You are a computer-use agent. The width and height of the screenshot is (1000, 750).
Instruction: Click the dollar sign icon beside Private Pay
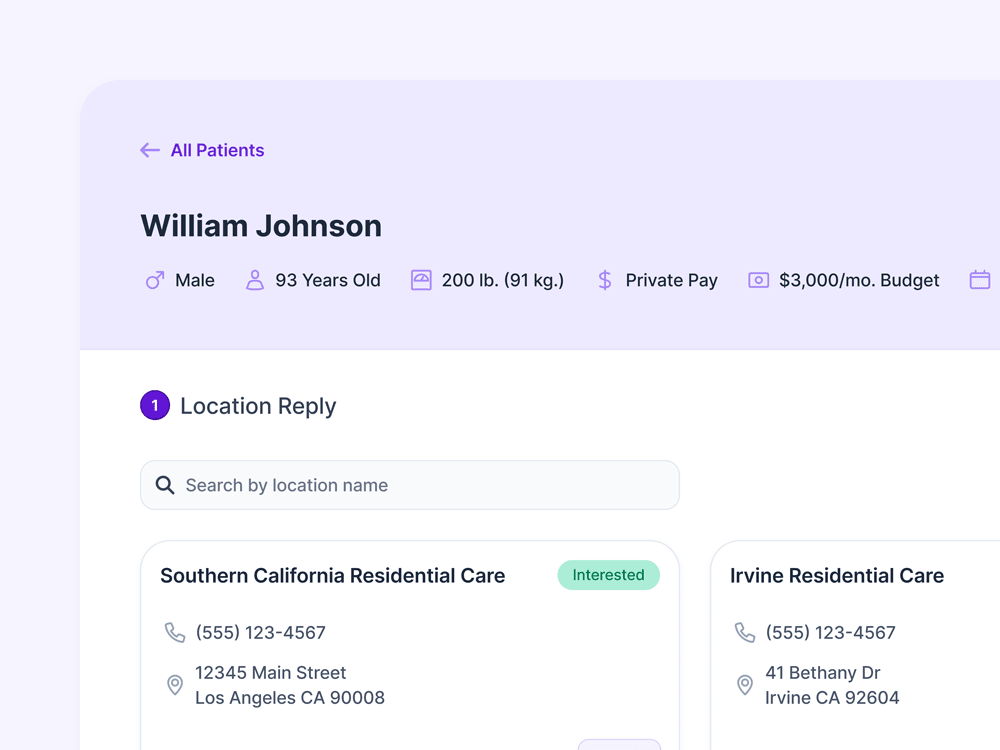point(605,280)
